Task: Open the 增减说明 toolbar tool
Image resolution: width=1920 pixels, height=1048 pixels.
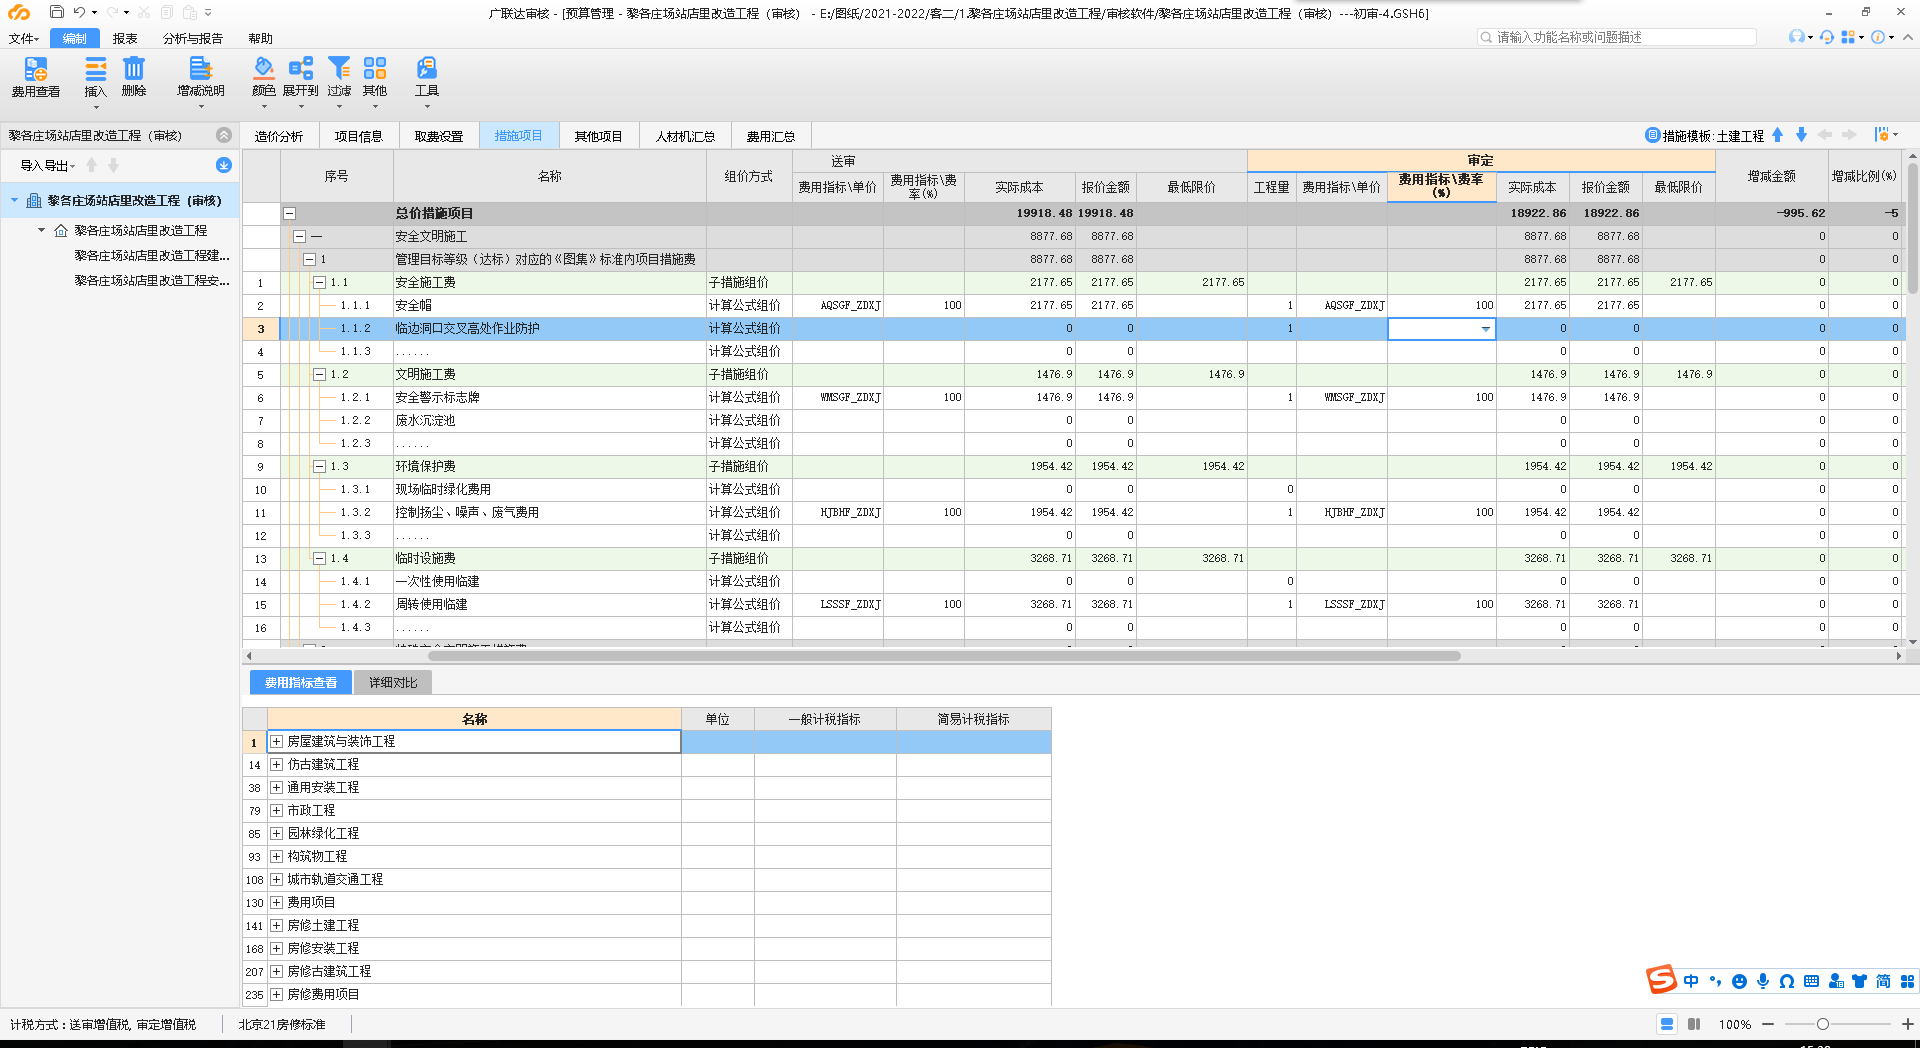Action: (x=201, y=77)
